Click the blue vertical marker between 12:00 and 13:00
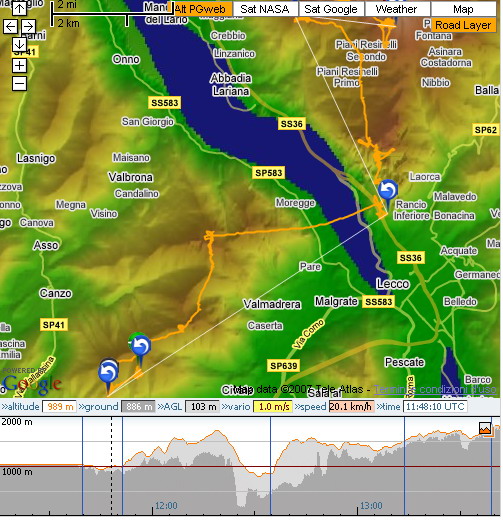The image size is (503, 520). [270, 466]
